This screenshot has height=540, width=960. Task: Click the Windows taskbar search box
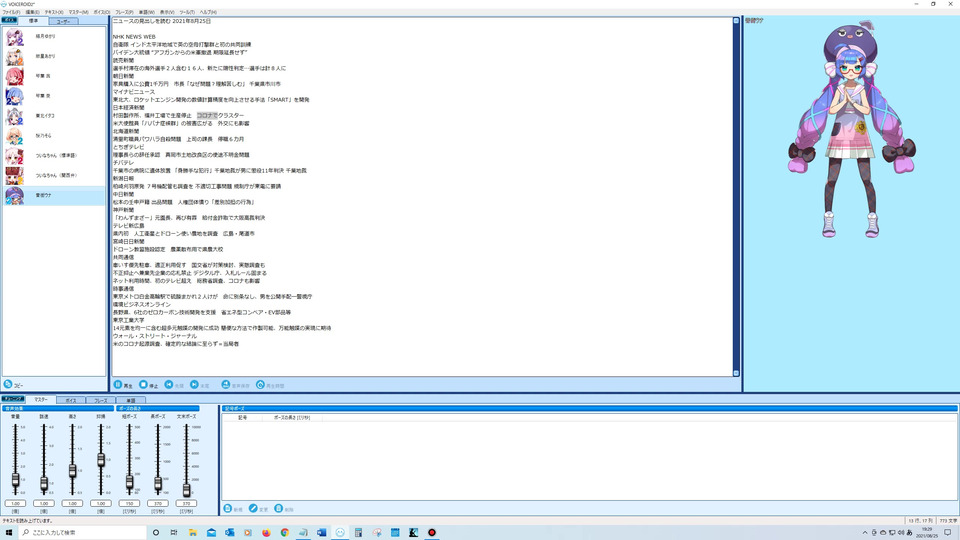[83, 533]
